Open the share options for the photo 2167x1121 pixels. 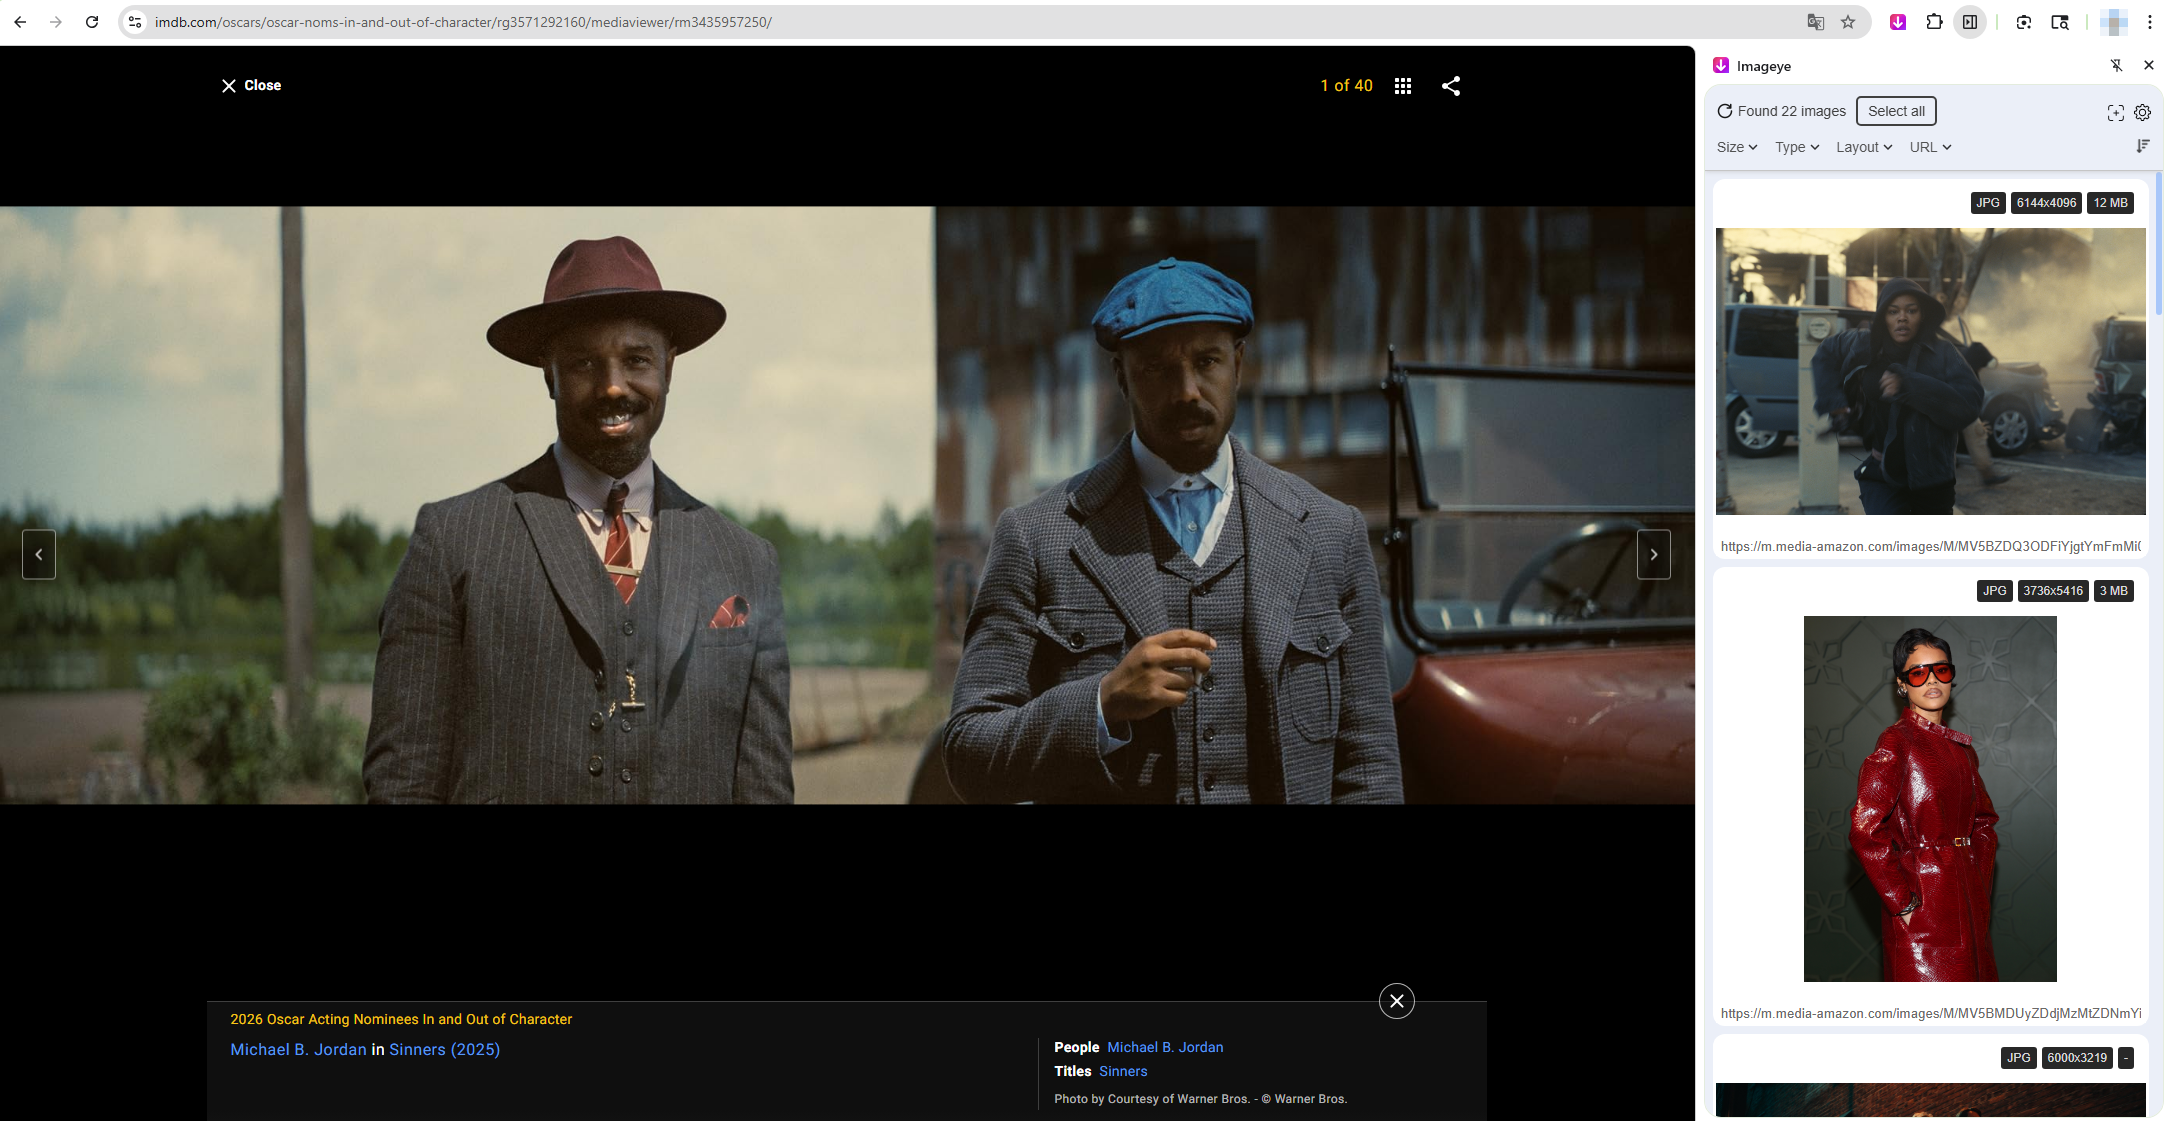[1451, 86]
